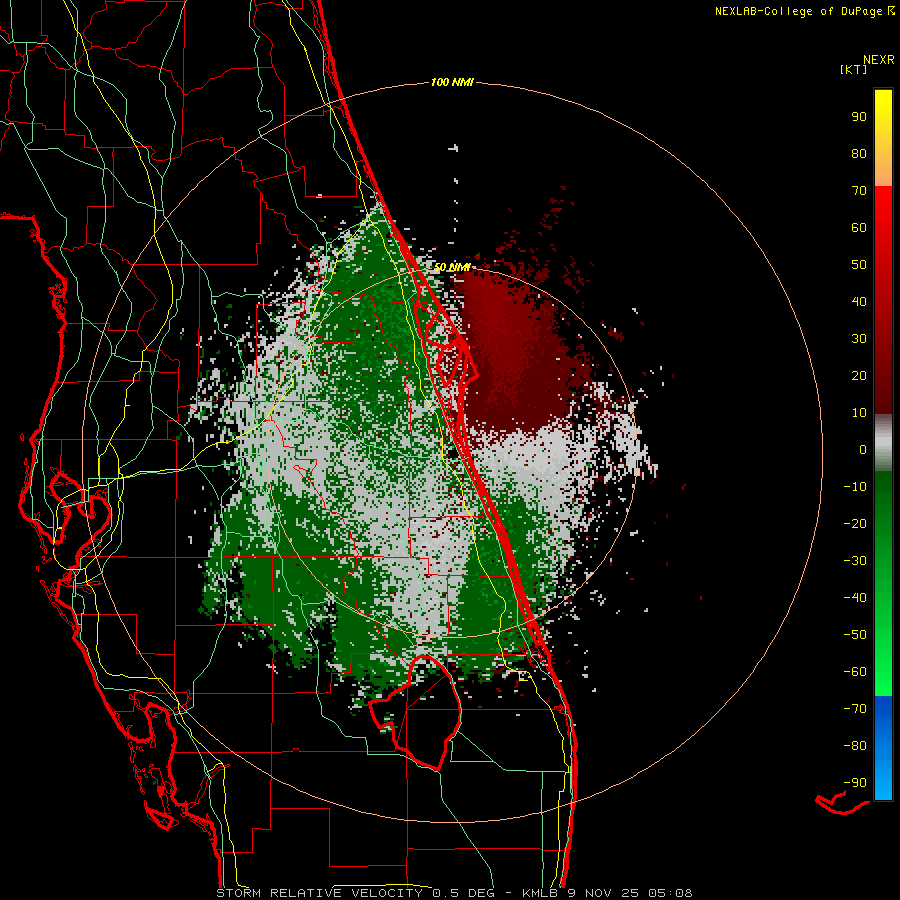The image size is (900, 900).
Task: Select the positive 40 scale value
Action: coord(859,301)
